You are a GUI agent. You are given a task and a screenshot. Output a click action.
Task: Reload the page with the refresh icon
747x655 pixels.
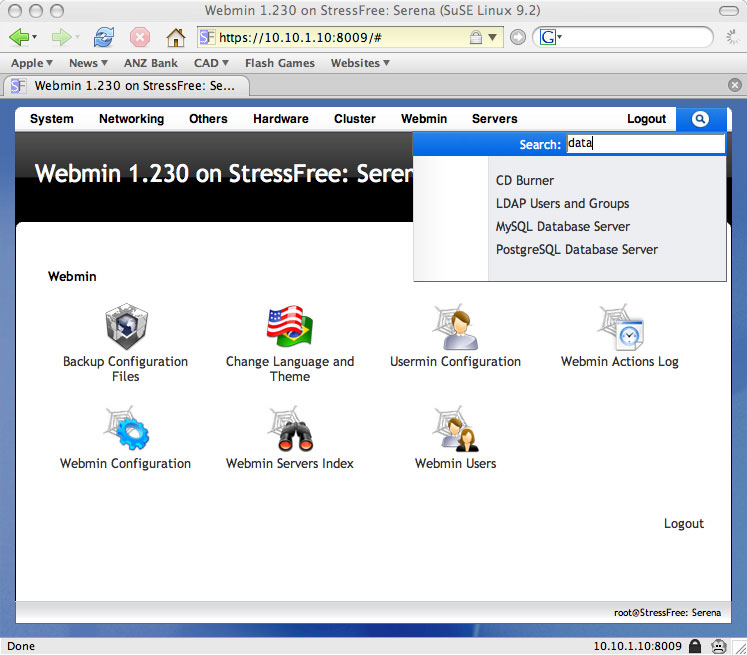[x=103, y=37]
